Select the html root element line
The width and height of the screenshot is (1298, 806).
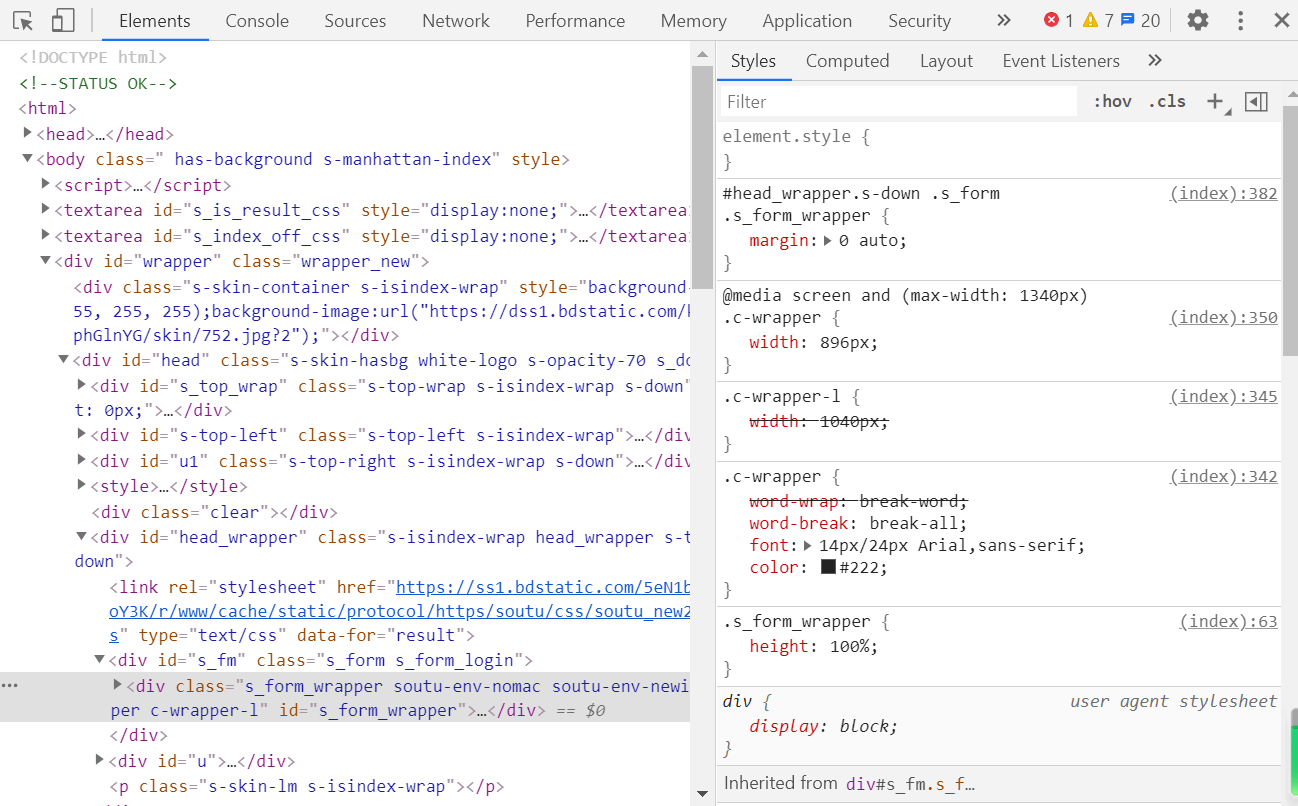(x=48, y=108)
